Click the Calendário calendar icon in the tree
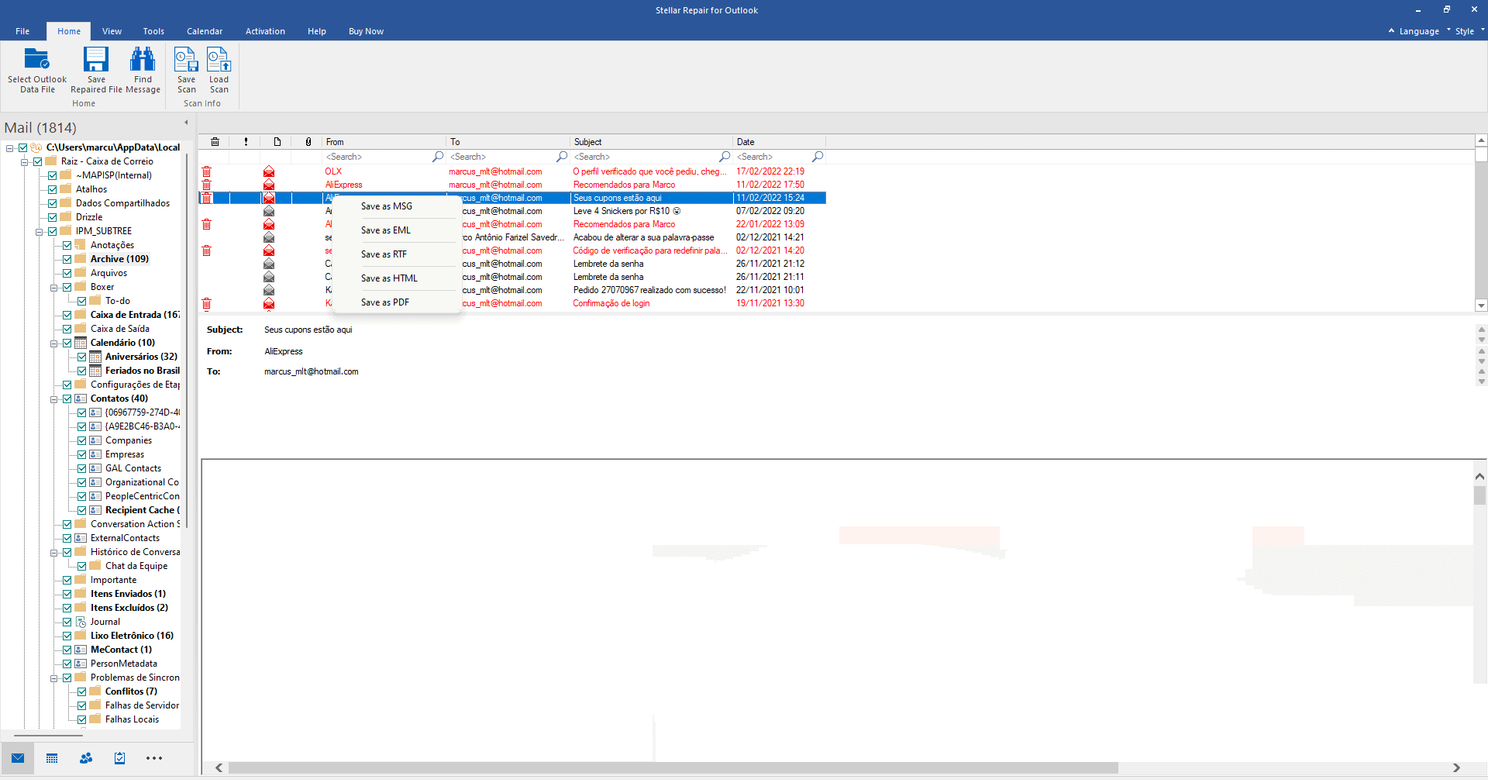Image resolution: width=1488 pixels, height=780 pixels. pyautogui.click(x=81, y=342)
